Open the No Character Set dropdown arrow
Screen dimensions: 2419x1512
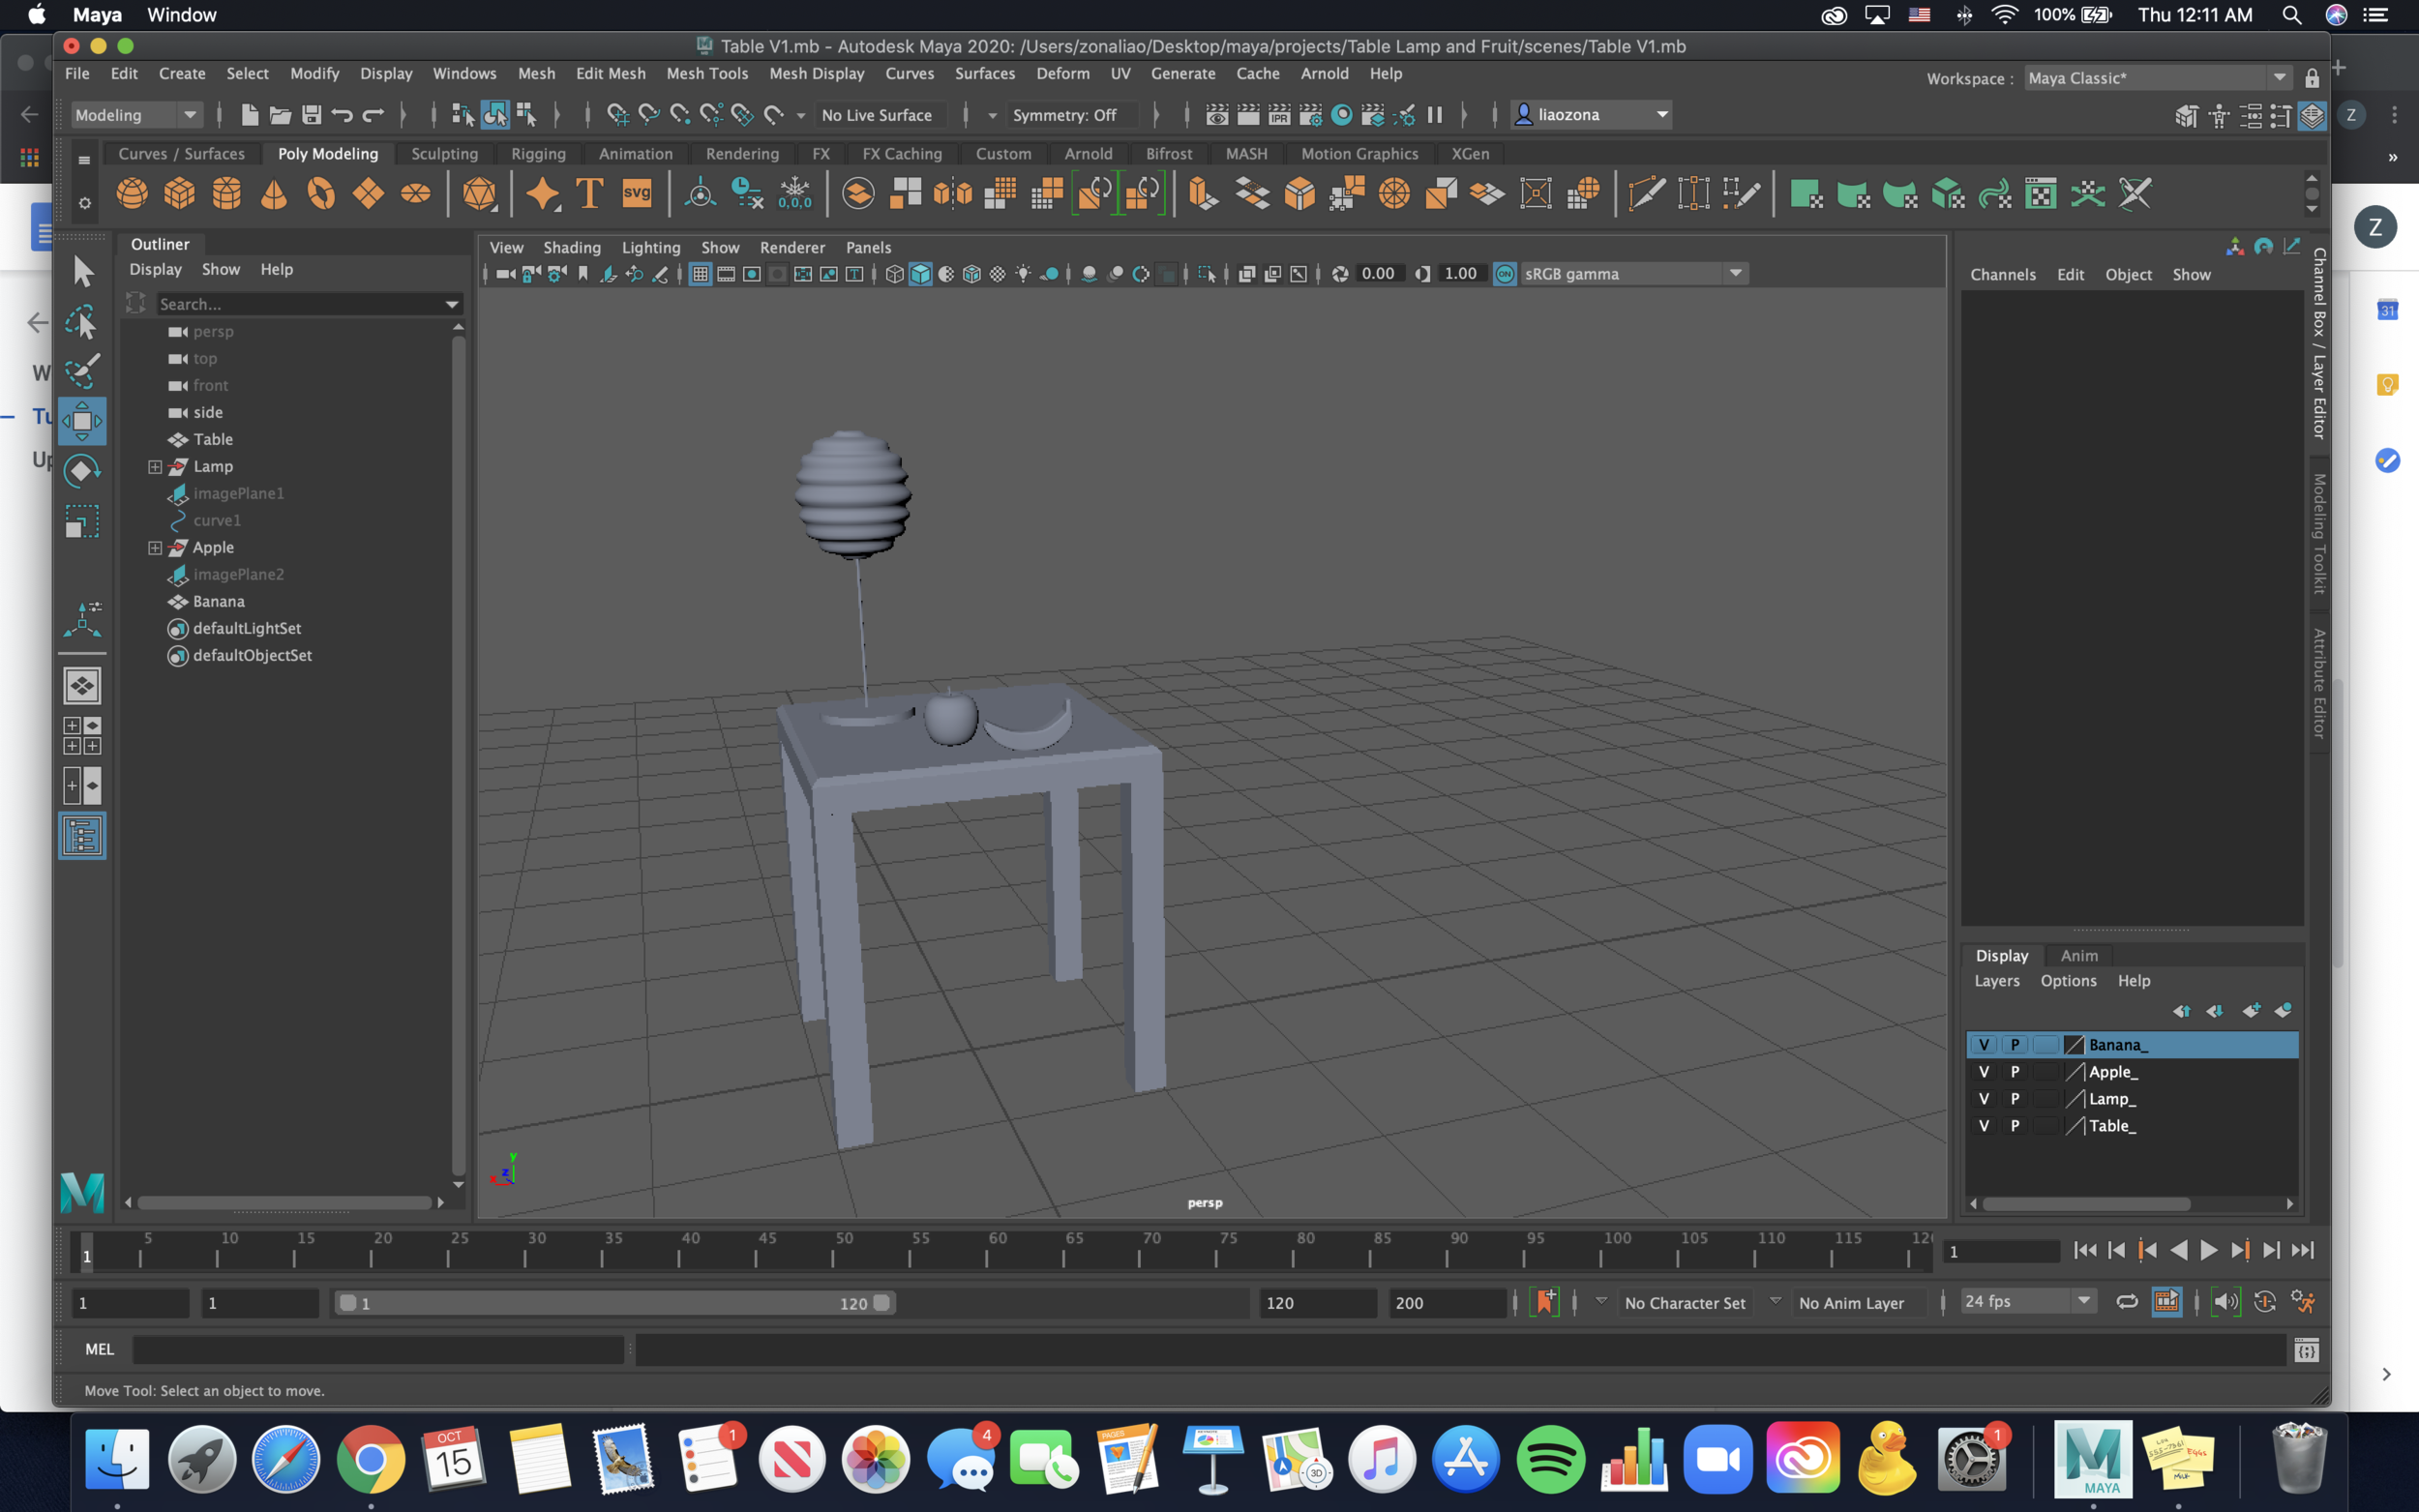[x=1601, y=1301]
